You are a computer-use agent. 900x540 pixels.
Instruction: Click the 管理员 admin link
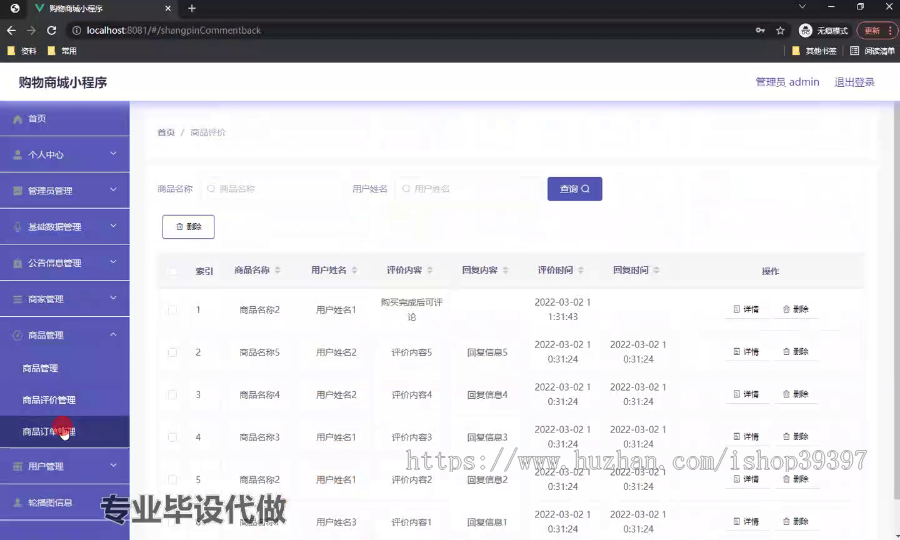[787, 82]
